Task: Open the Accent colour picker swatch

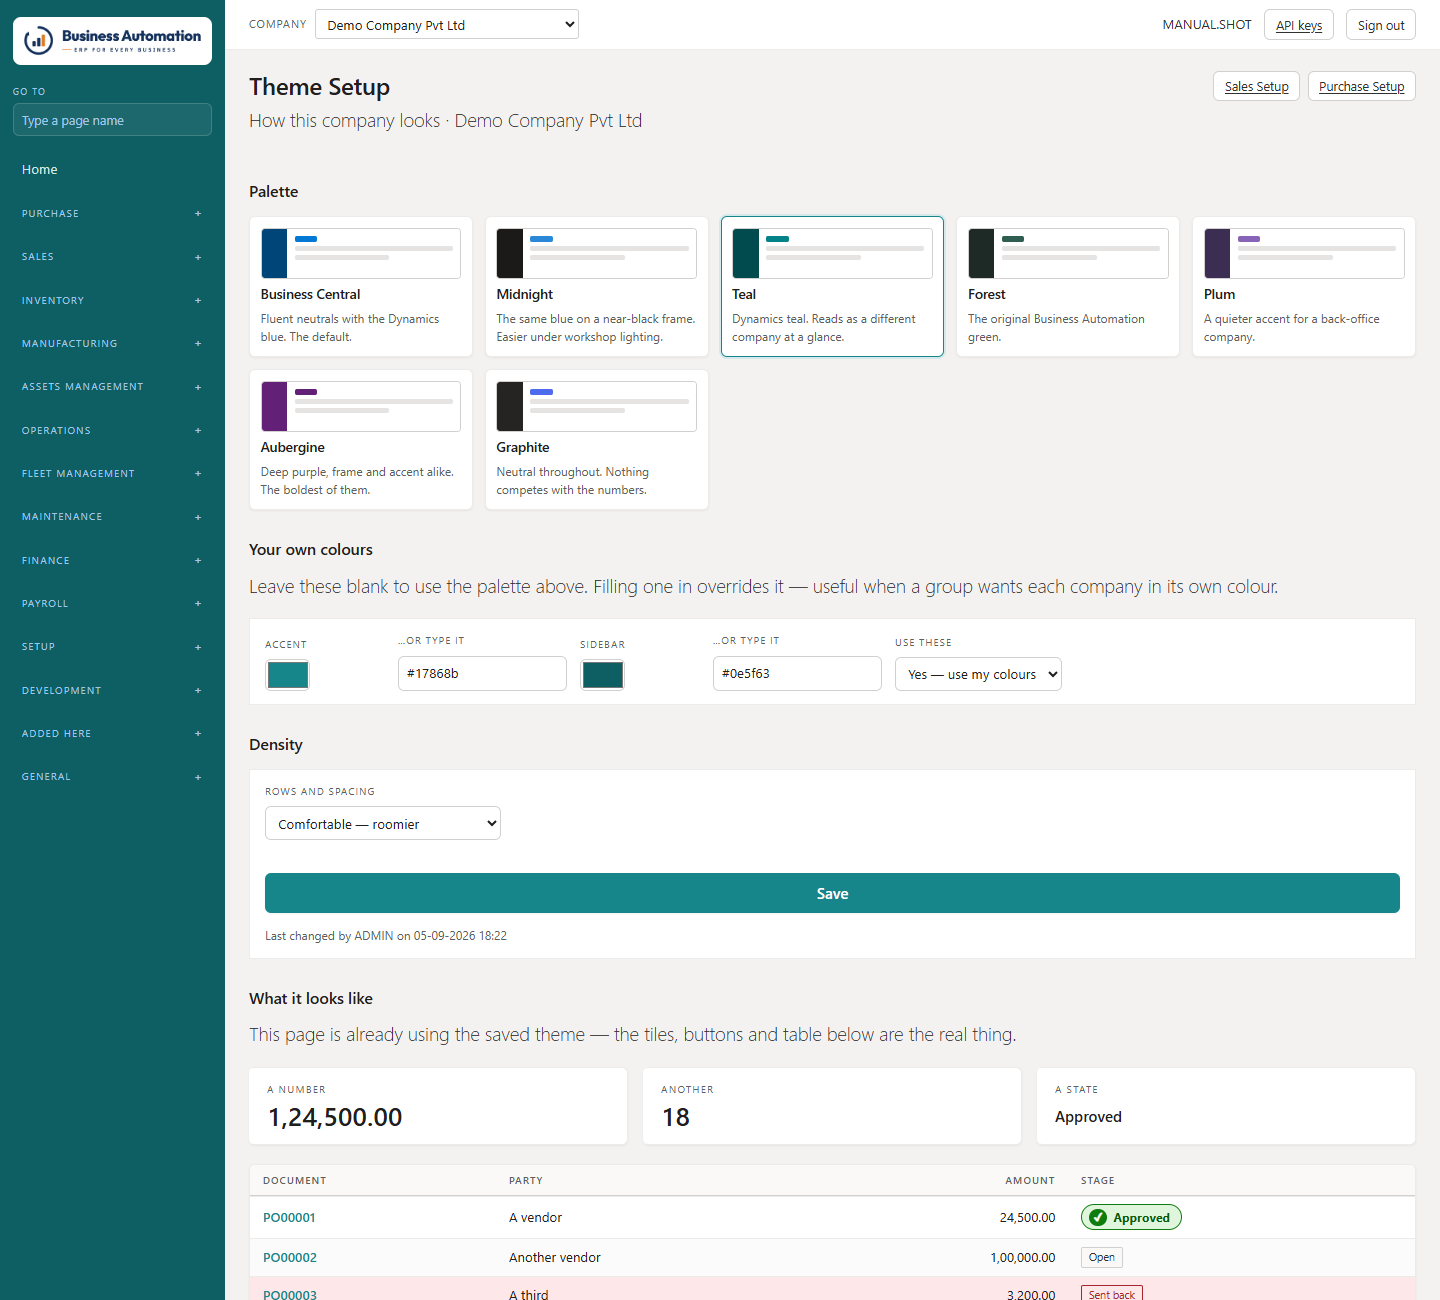Action: [x=287, y=675]
